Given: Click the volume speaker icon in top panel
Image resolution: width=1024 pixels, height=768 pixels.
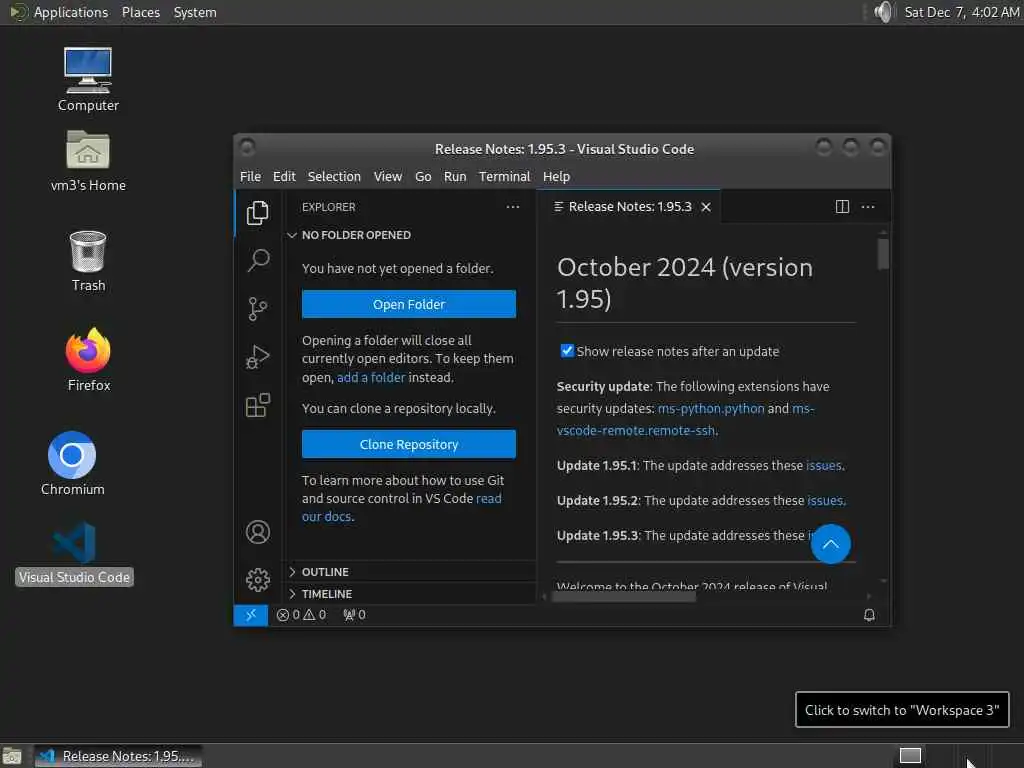Looking at the screenshot, I should tap(883, 12).
